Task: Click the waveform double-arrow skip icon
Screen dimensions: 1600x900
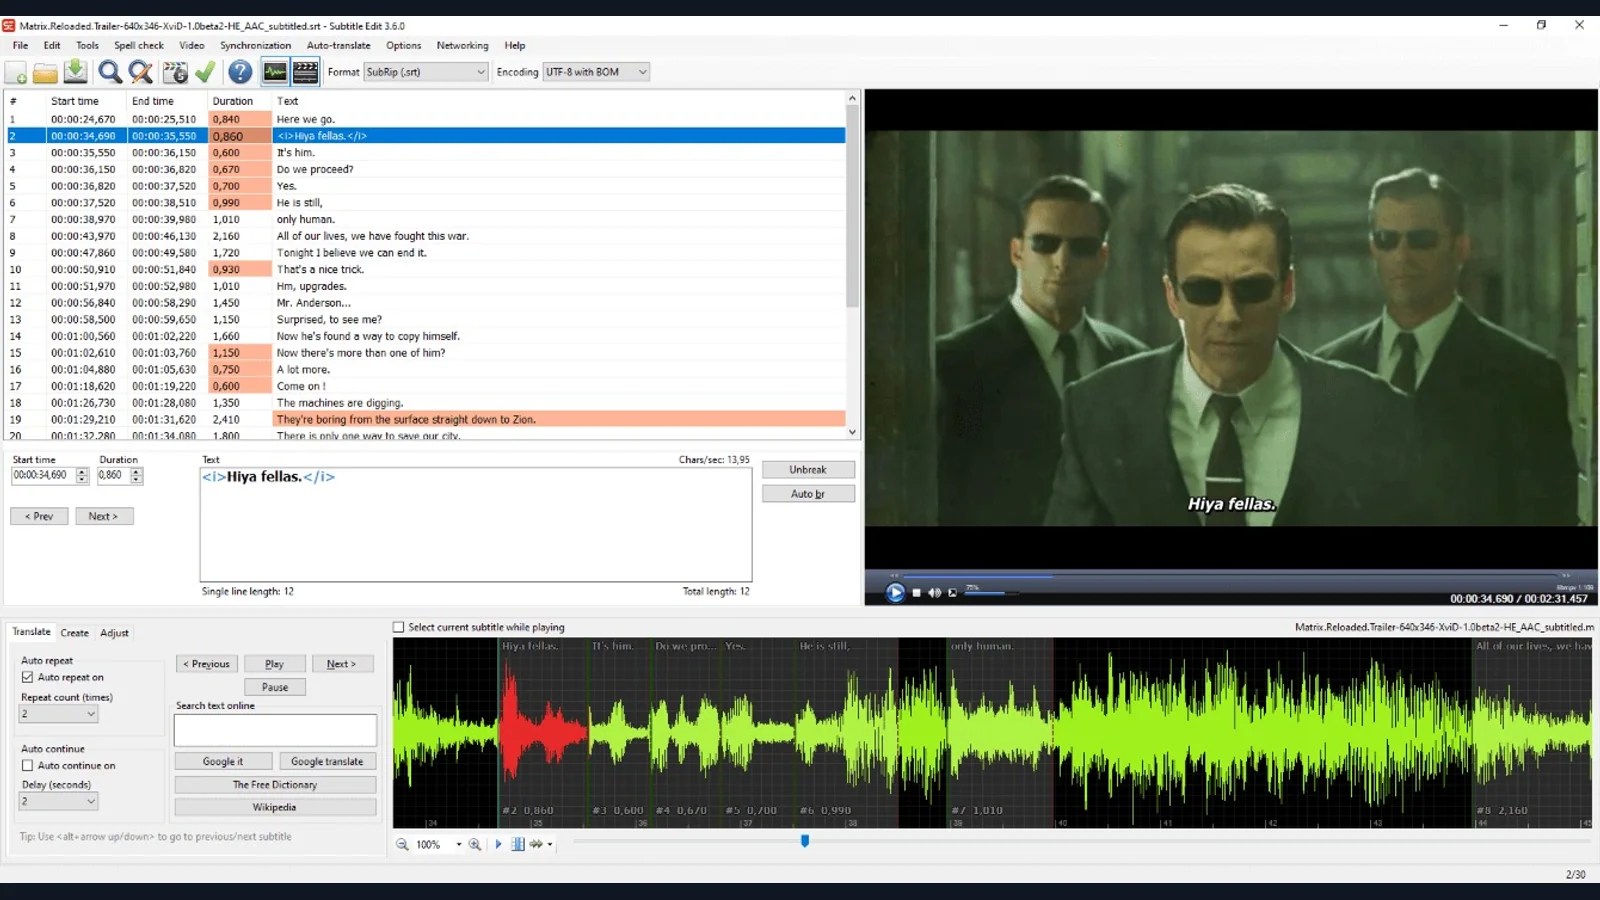Action: click(536, 845)
